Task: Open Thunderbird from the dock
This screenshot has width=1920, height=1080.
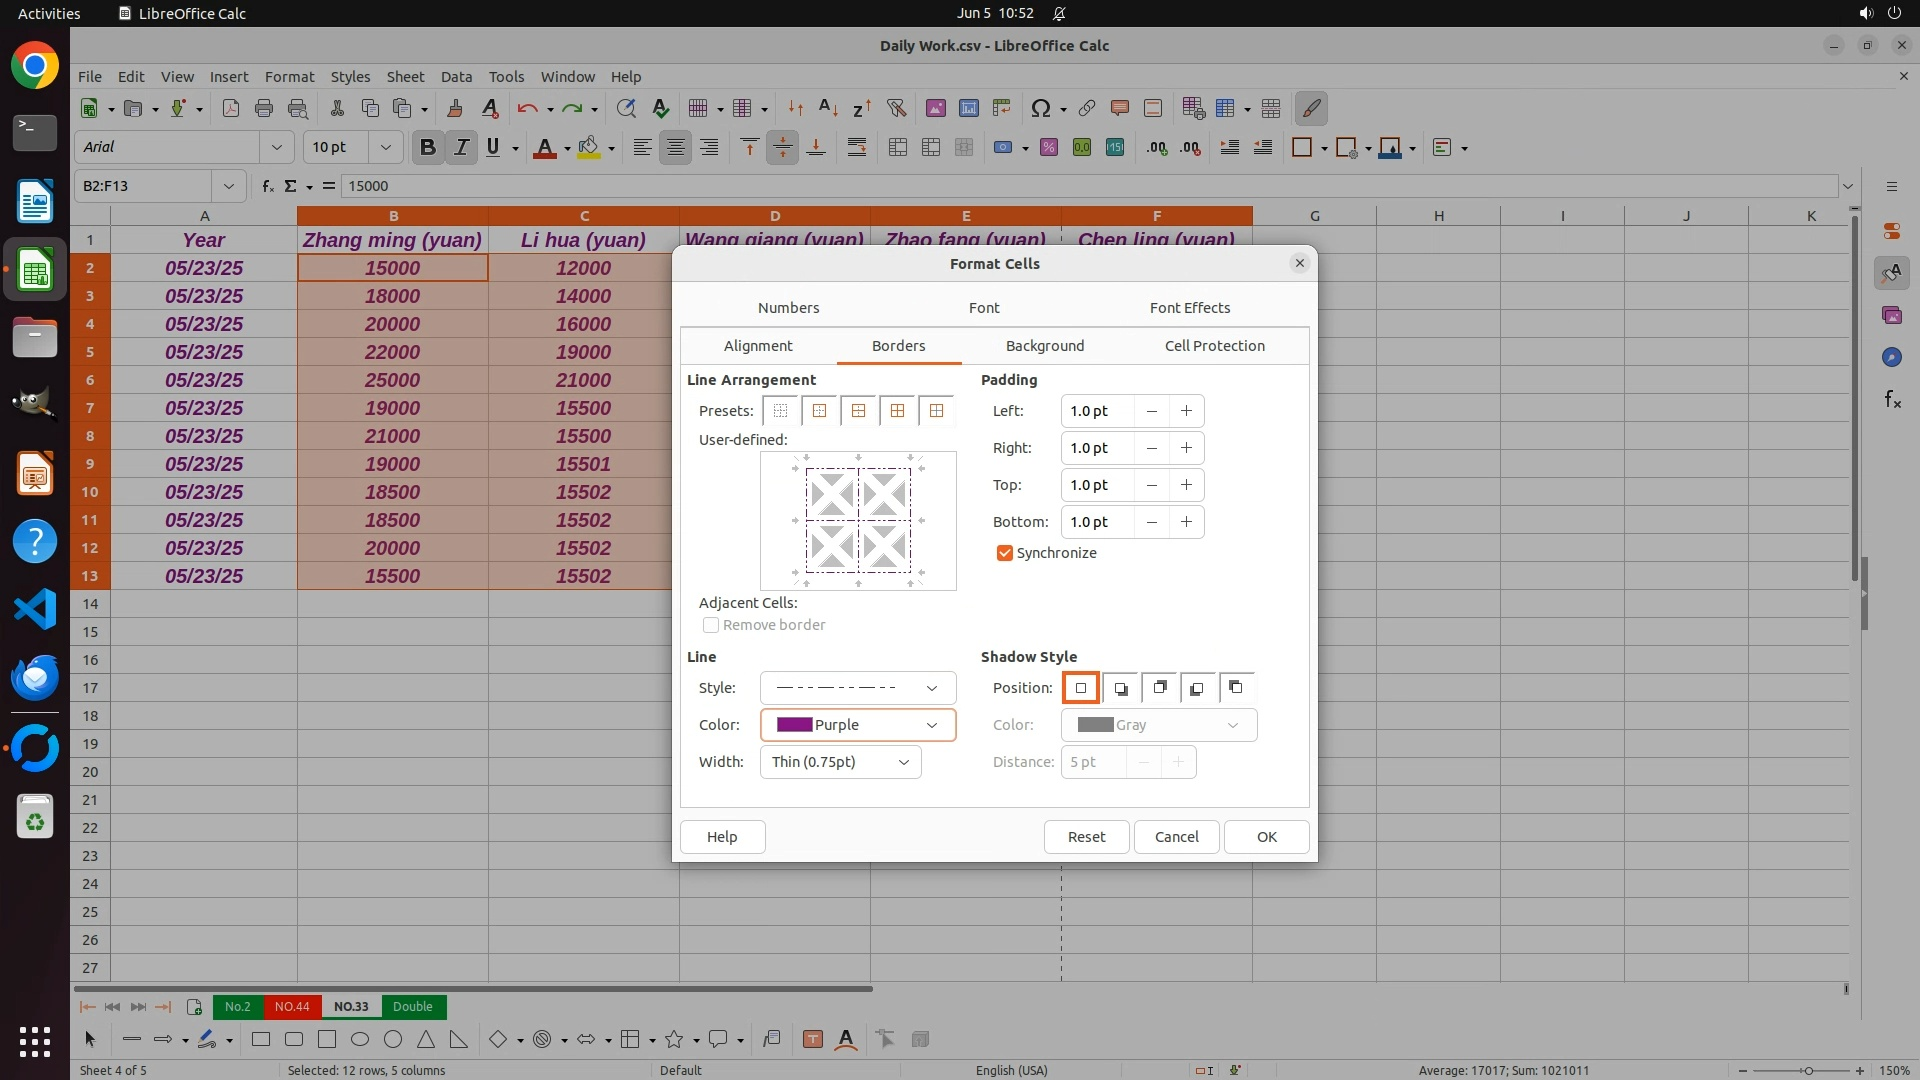Action: pyautogui.click(x=34, y=677)
